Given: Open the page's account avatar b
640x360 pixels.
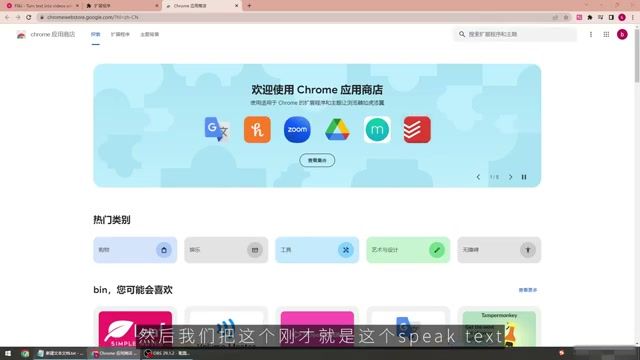Looking at the screenshot, I should (x=622, y=35).
